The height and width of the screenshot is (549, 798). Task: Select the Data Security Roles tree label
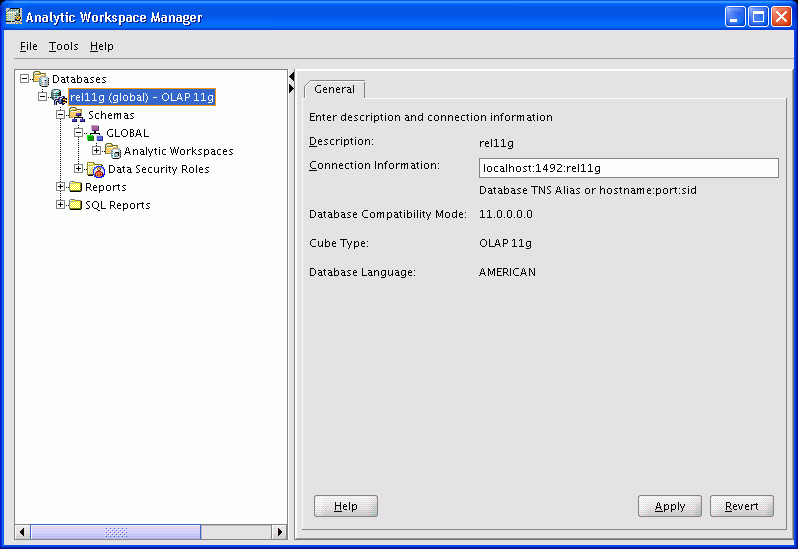[159, 169]
